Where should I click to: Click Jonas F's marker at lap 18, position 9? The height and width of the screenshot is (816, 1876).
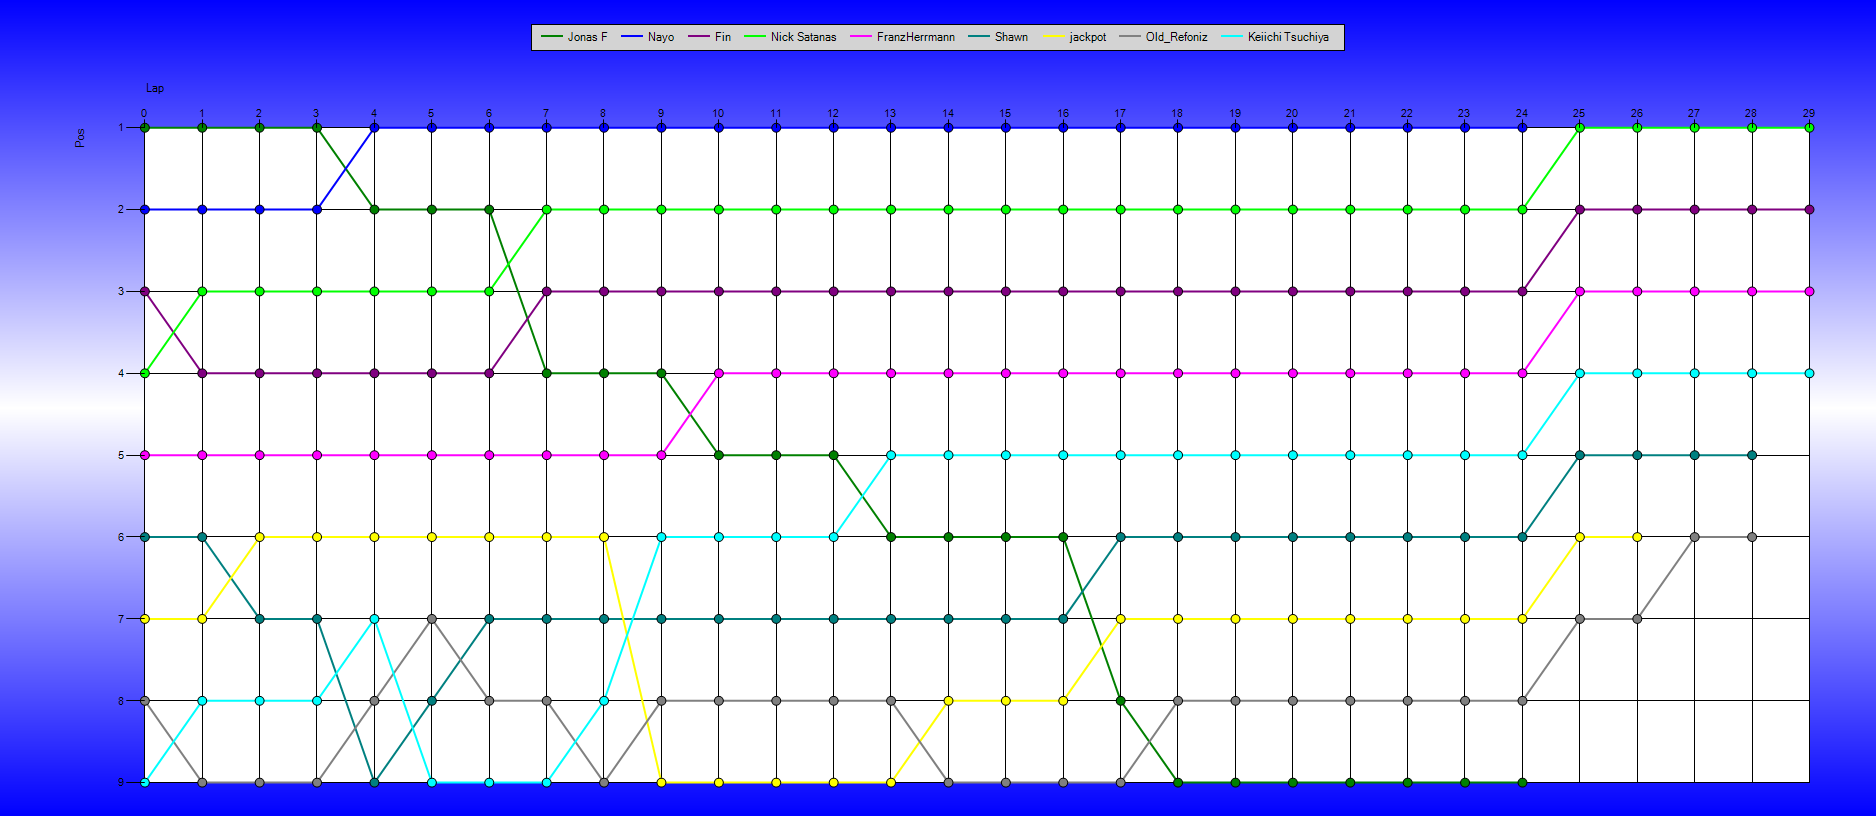pyautogui.click(x=1178, y=782)
